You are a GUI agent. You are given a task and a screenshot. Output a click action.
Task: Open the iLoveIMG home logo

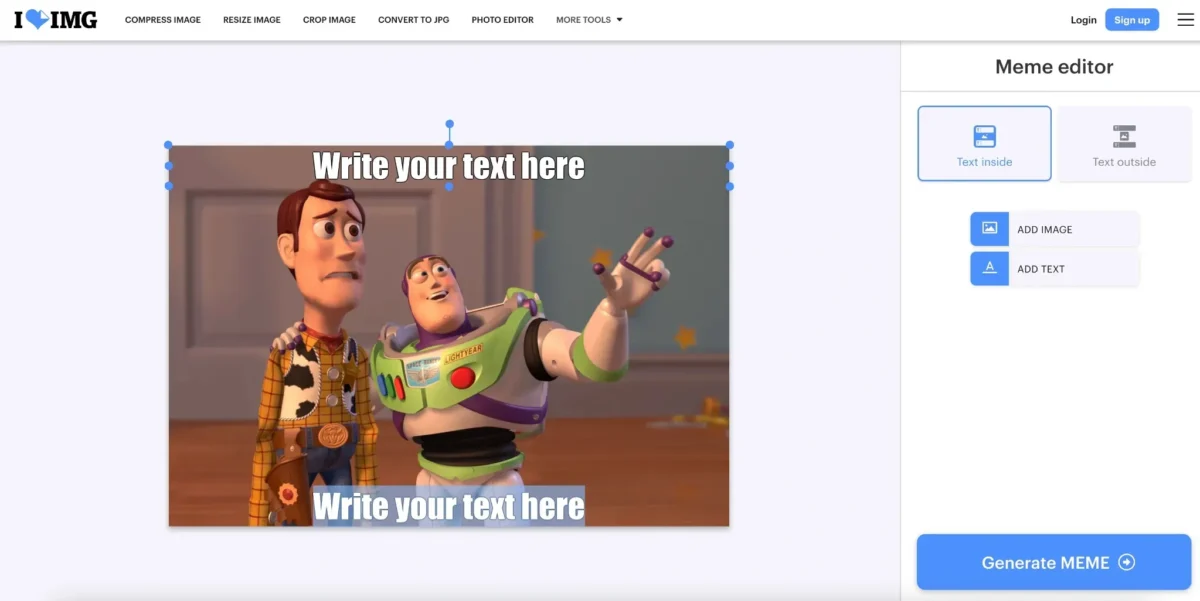pyautogui.click(x=56, y=19)
